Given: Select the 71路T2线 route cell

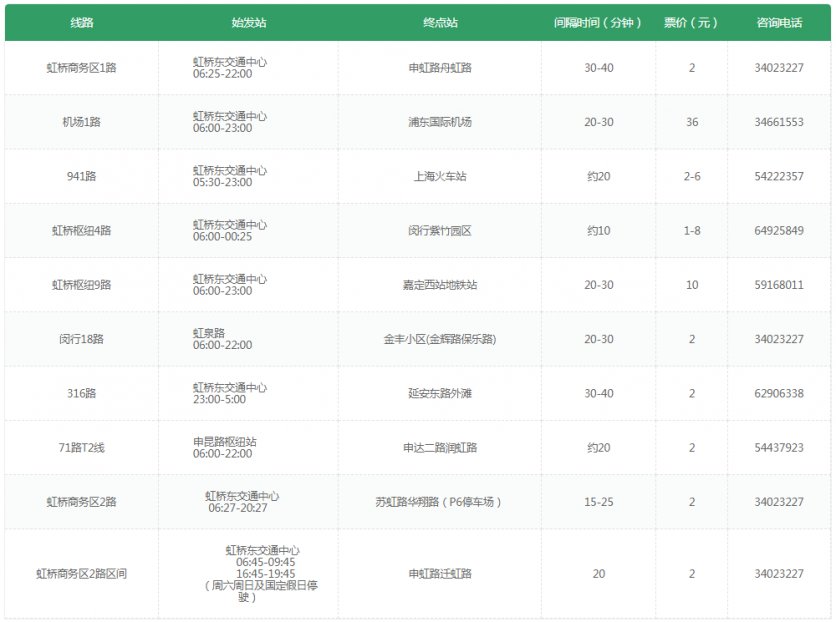Looking at the screenshot, I should (81, 447).
